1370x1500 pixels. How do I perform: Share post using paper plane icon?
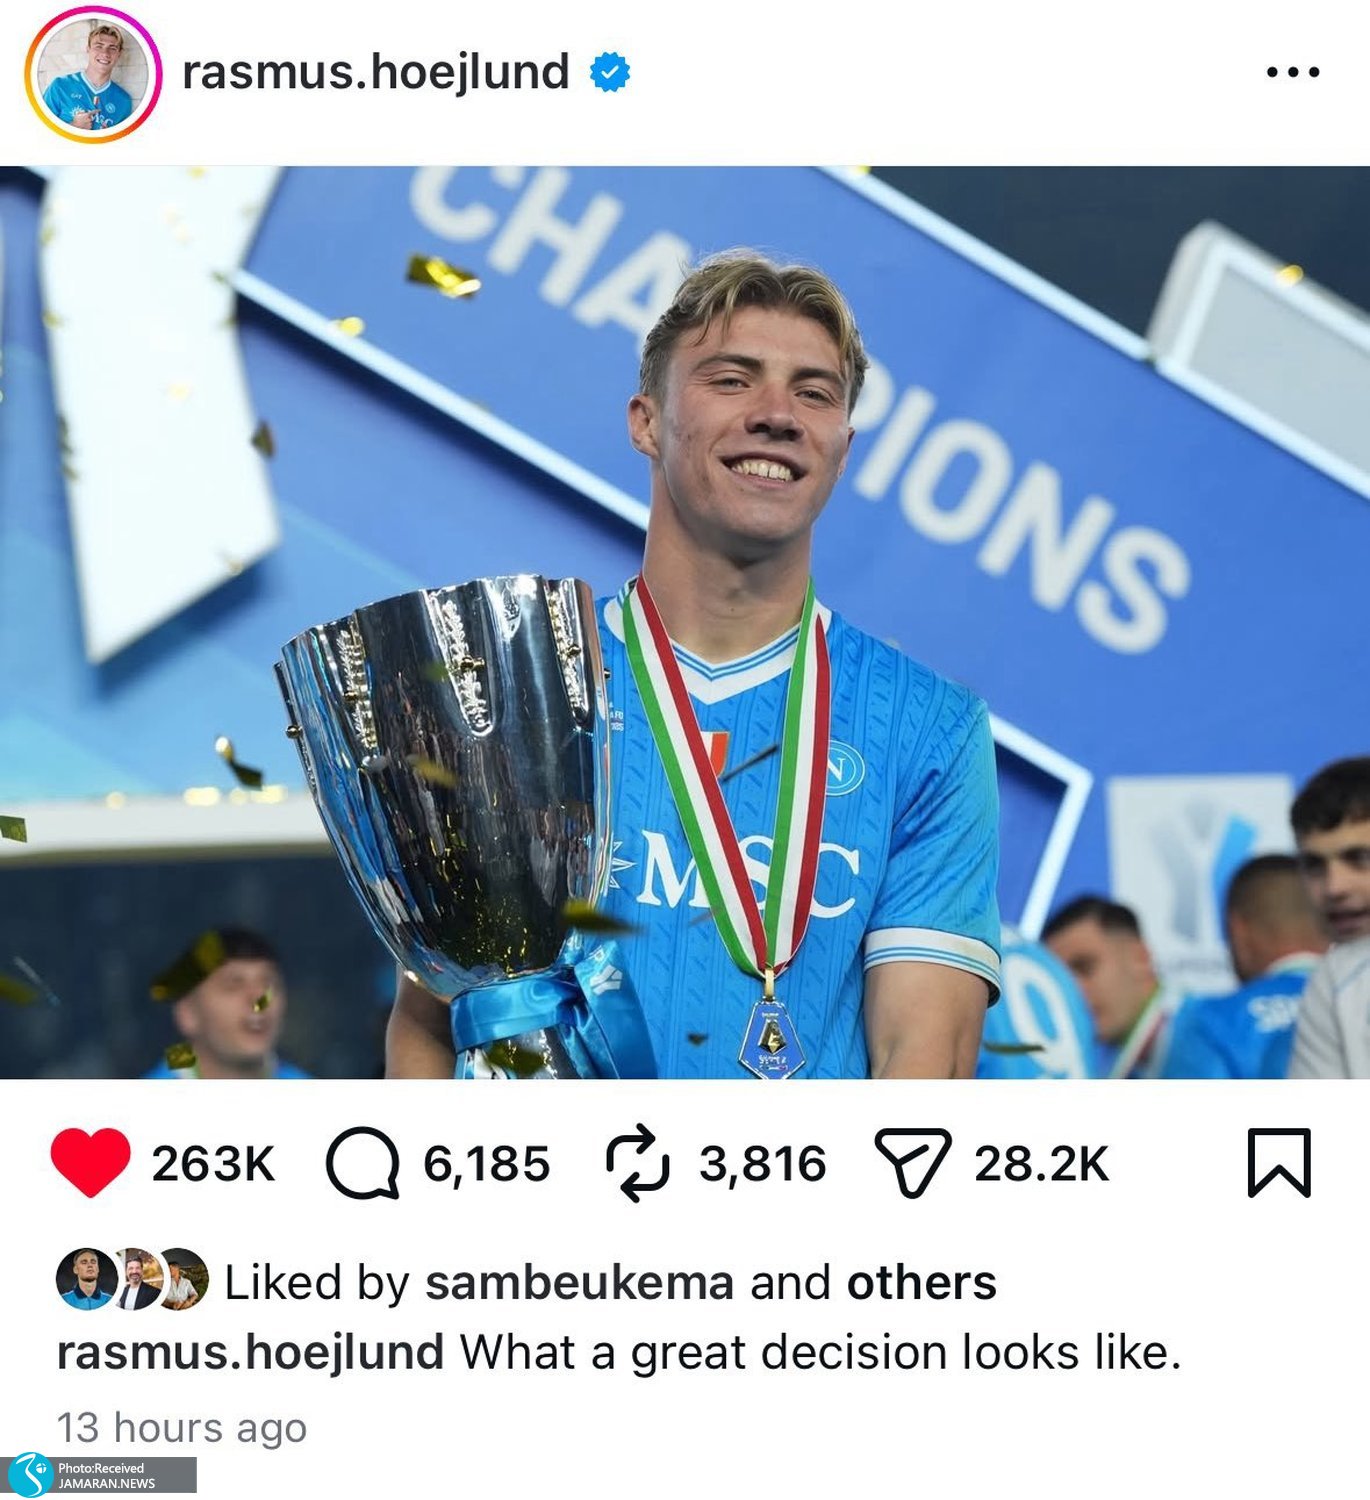(912, 1163)
